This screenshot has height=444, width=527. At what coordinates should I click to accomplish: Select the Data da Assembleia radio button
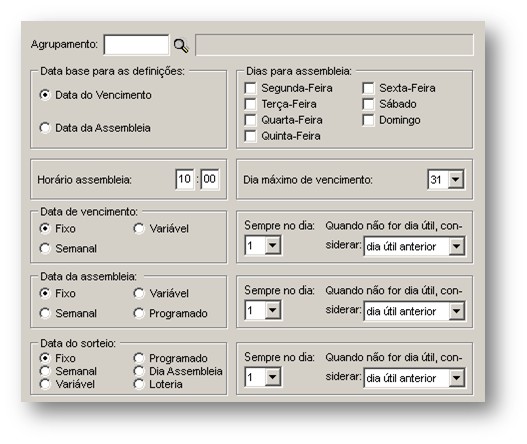click(45, 128)
